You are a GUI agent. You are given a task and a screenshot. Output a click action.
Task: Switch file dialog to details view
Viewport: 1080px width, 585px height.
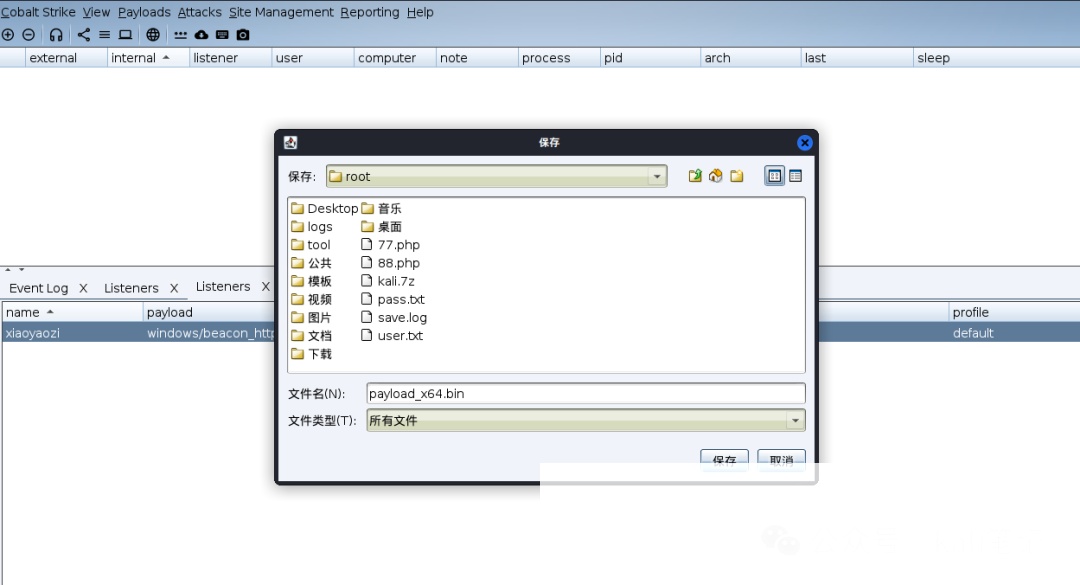[796, 176]
